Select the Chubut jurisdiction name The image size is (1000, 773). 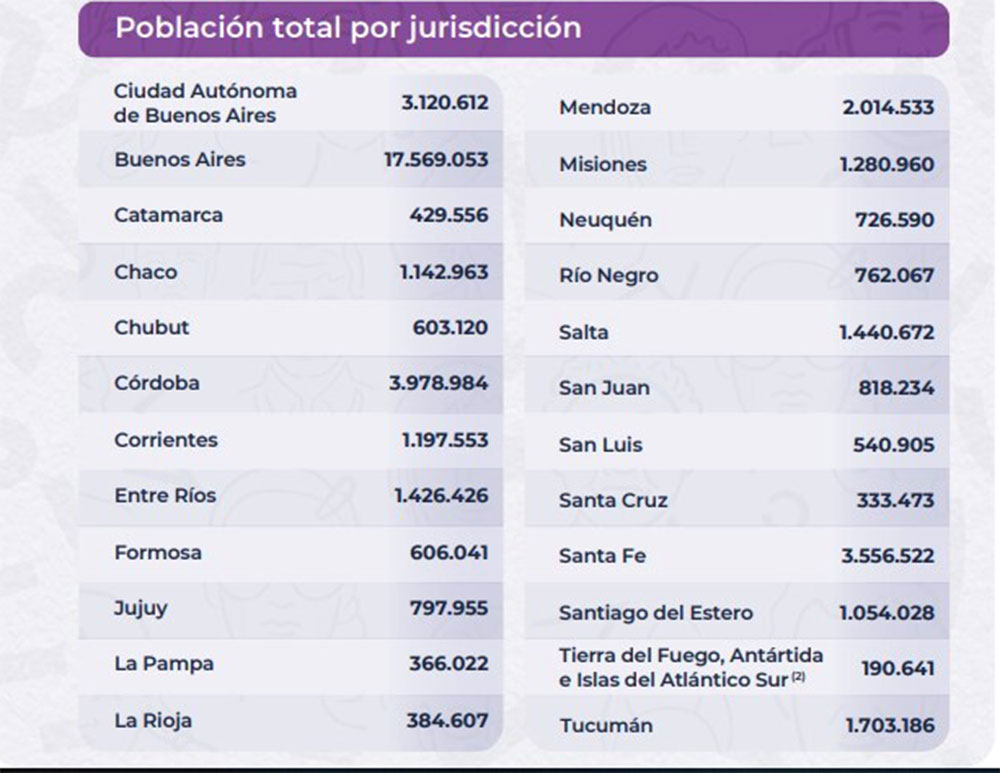click(x=151, y=327)
